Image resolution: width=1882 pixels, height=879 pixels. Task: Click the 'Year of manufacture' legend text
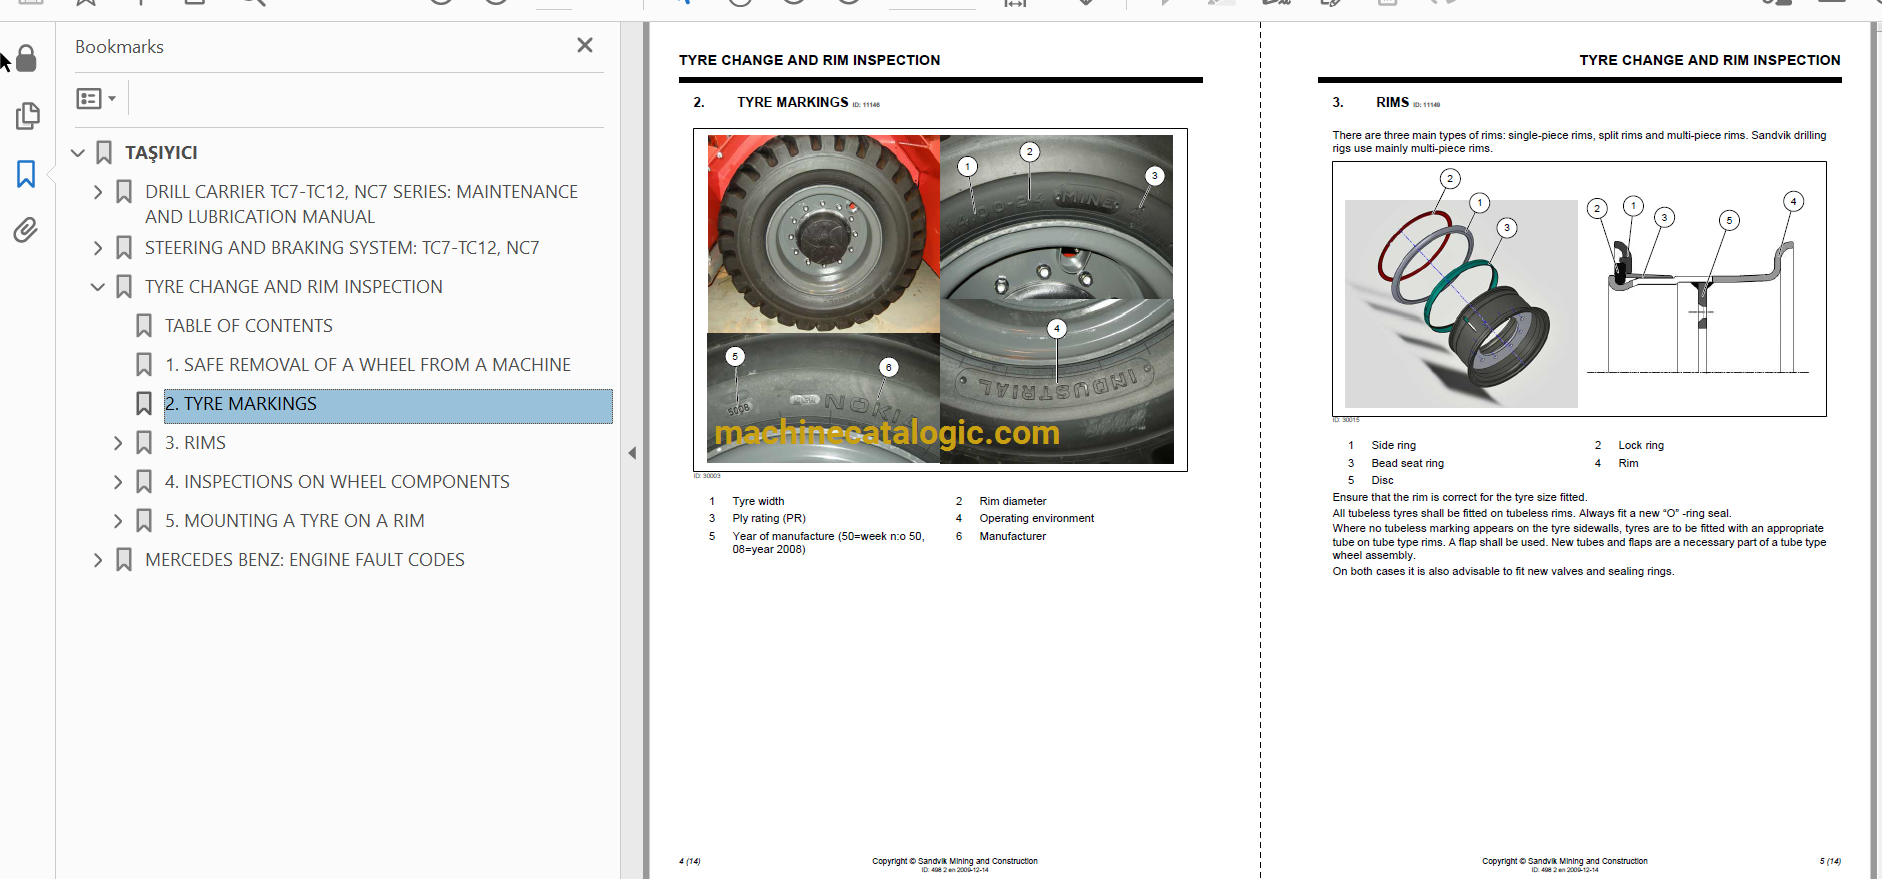[x=828, y=542]
